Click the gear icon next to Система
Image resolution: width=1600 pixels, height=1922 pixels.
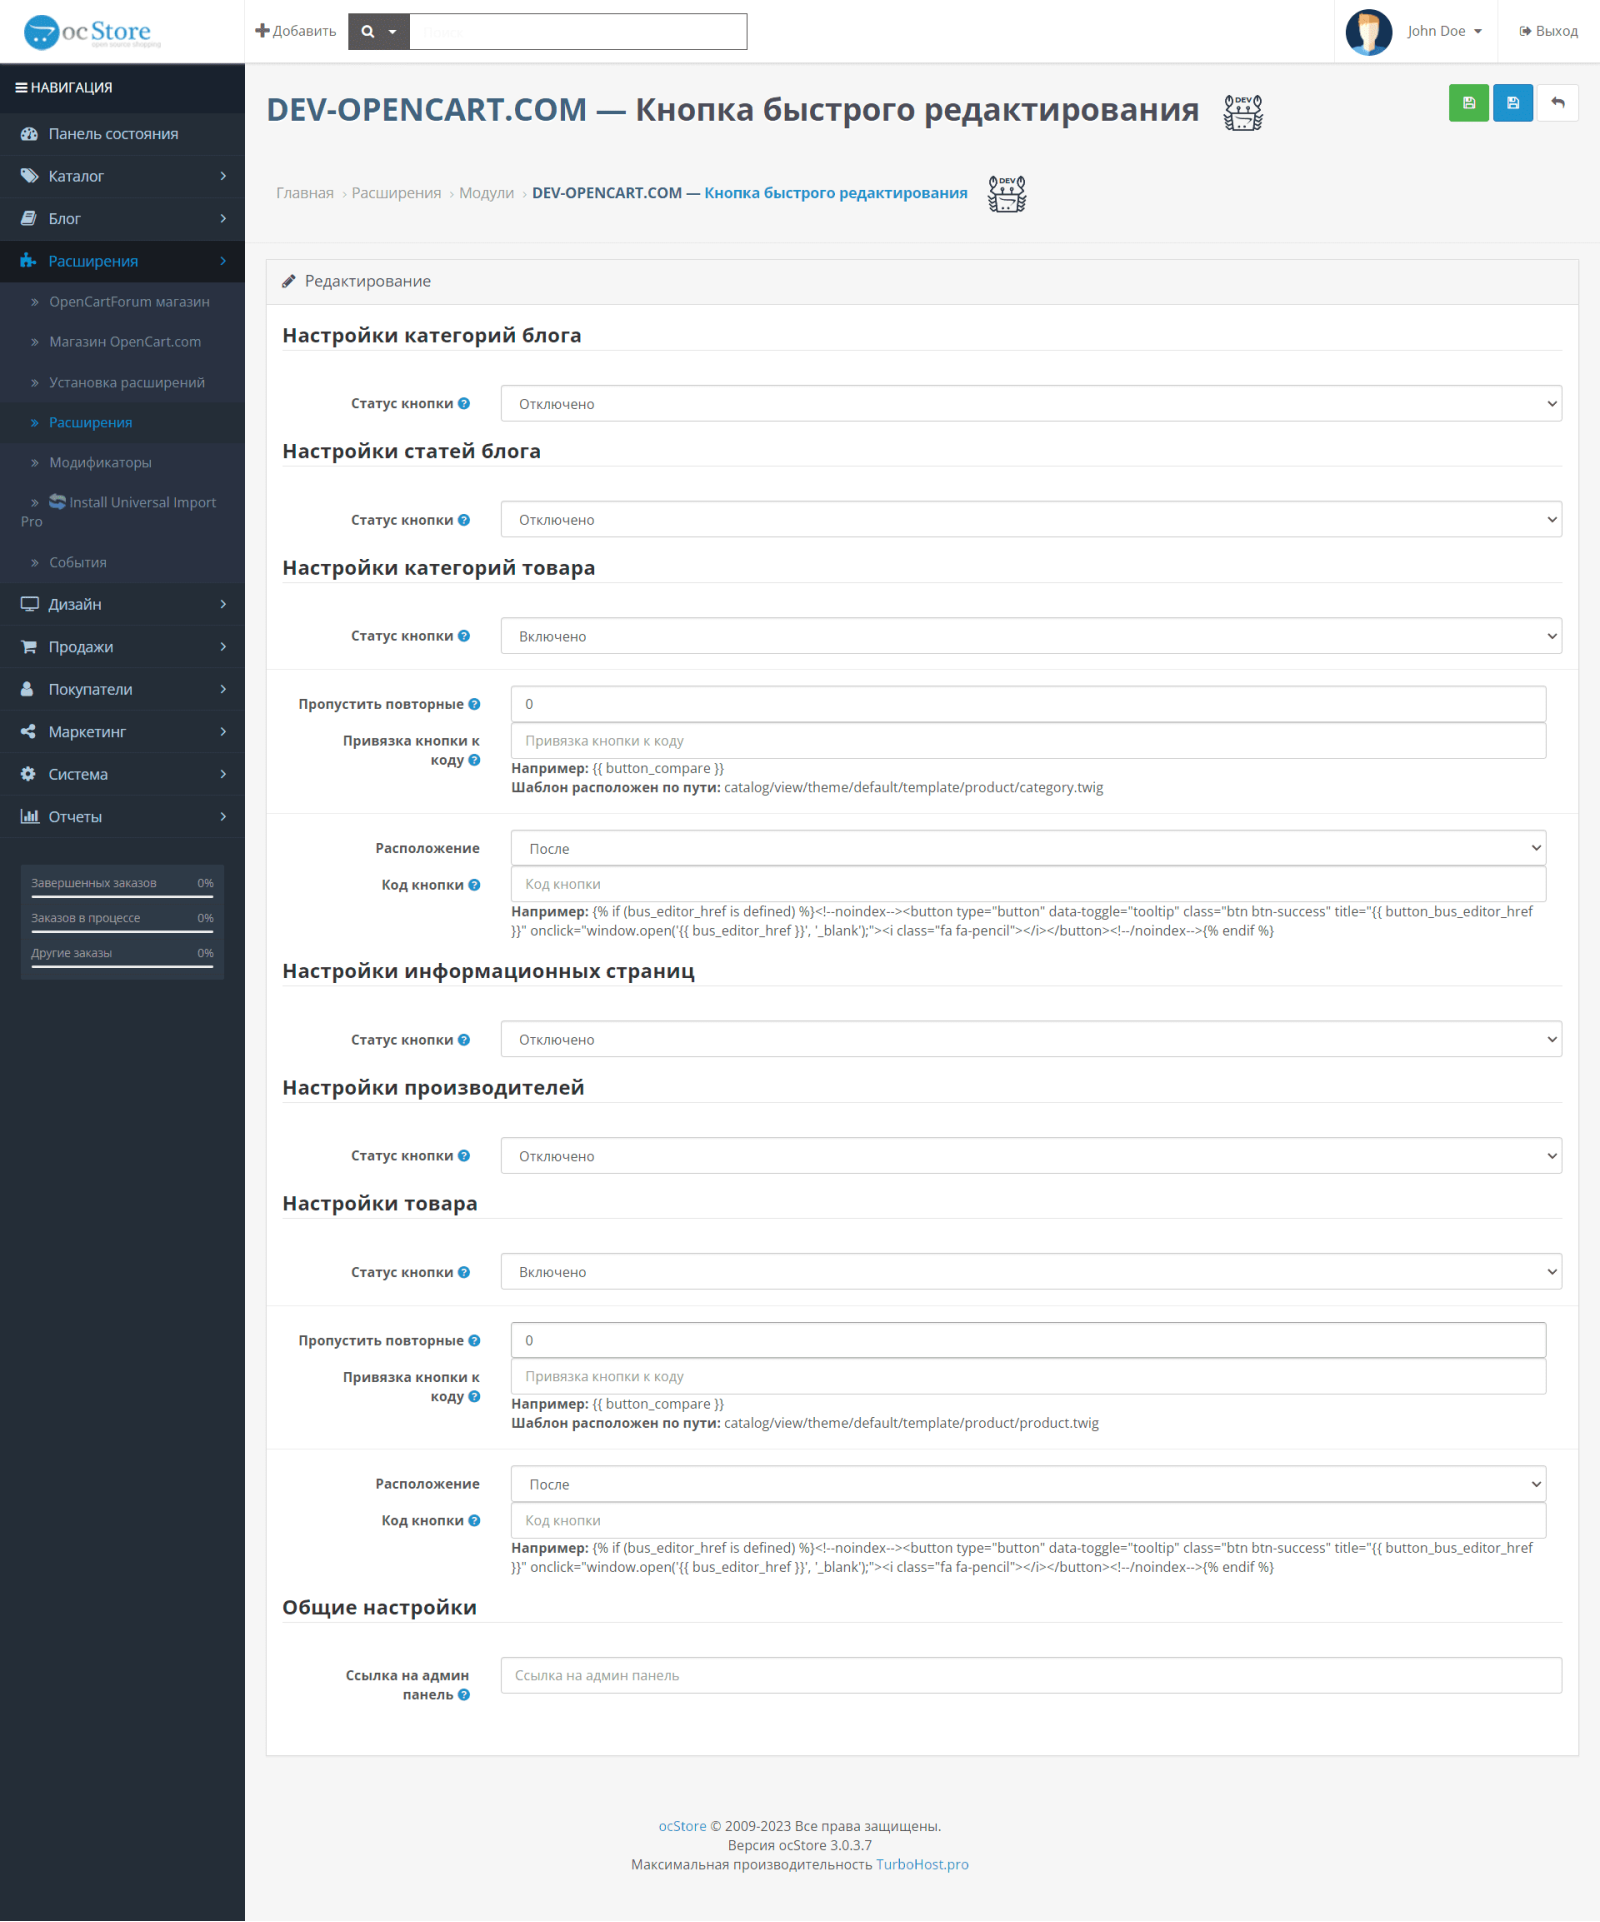28,774
